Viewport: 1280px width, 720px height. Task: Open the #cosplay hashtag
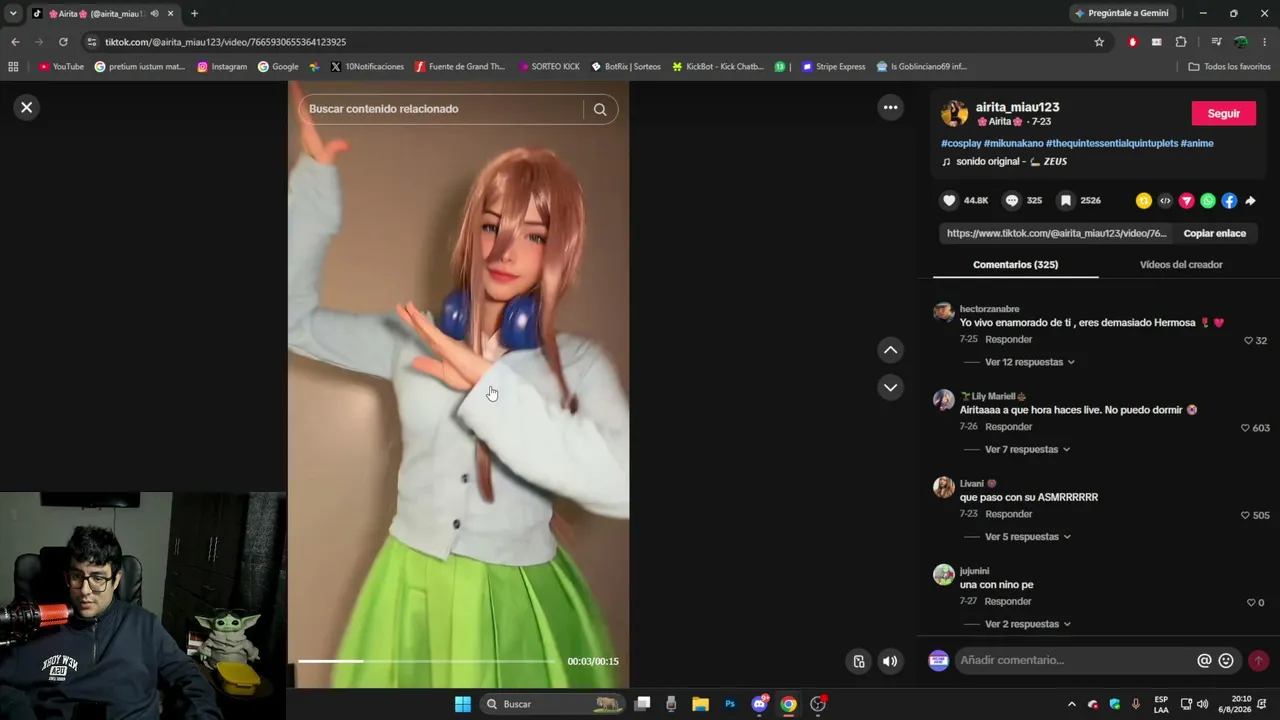961,143
